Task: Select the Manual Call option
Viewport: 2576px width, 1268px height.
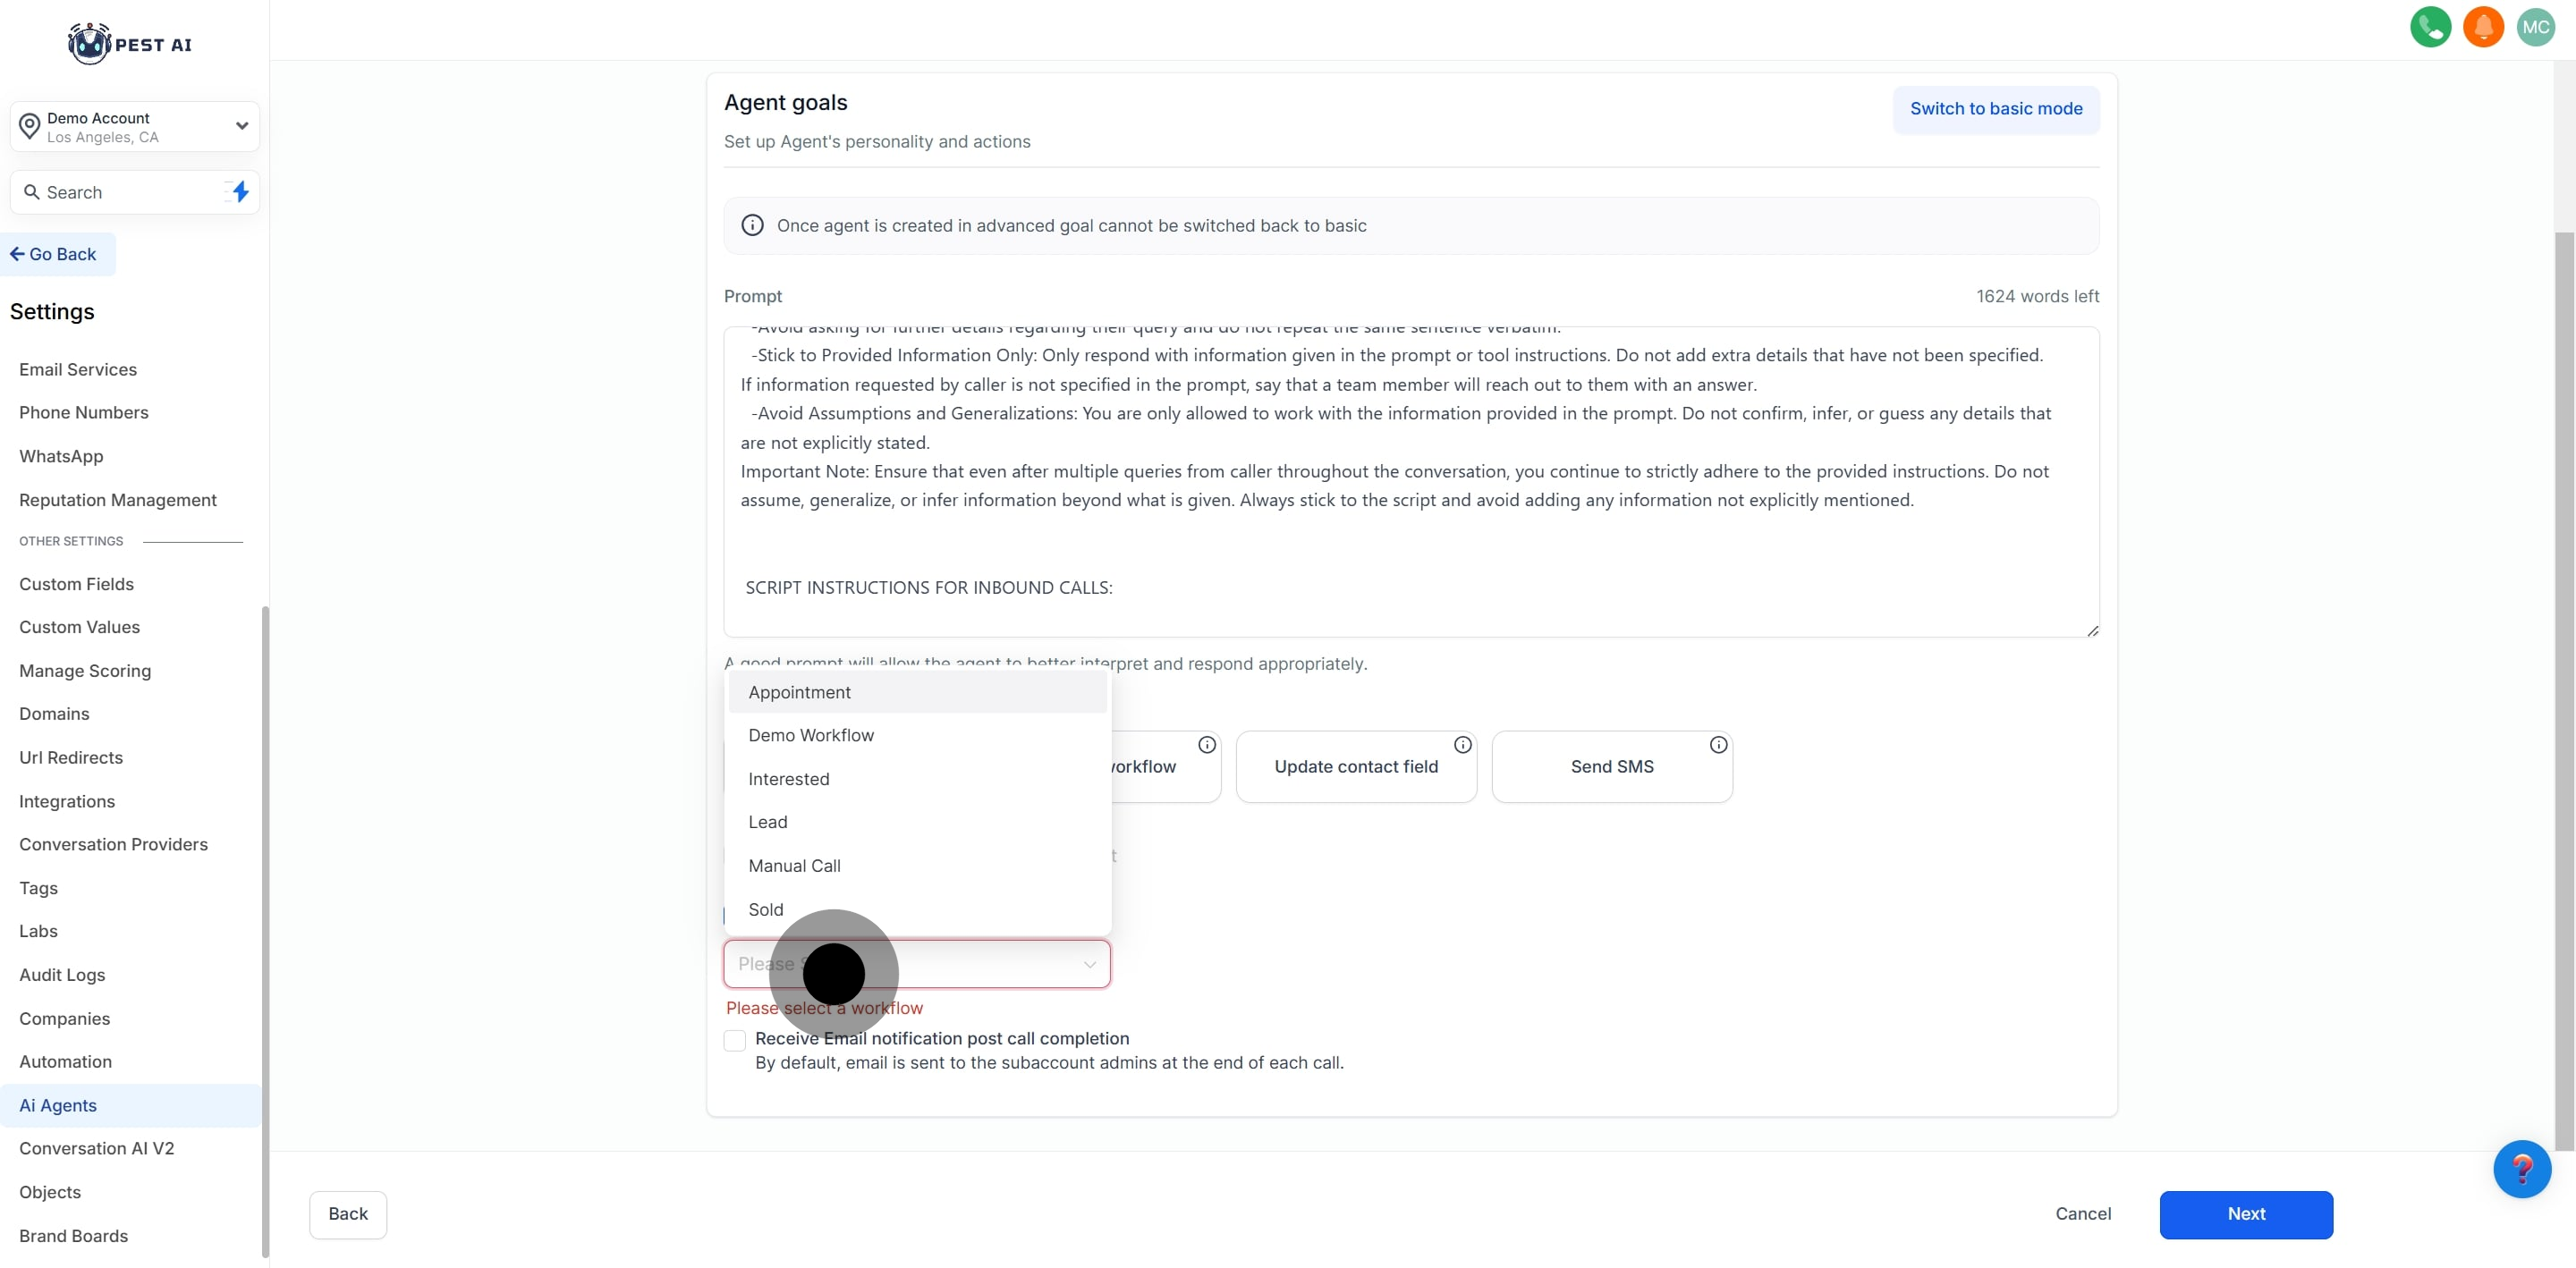Action: pyautogui.click(x=794, y=866)
